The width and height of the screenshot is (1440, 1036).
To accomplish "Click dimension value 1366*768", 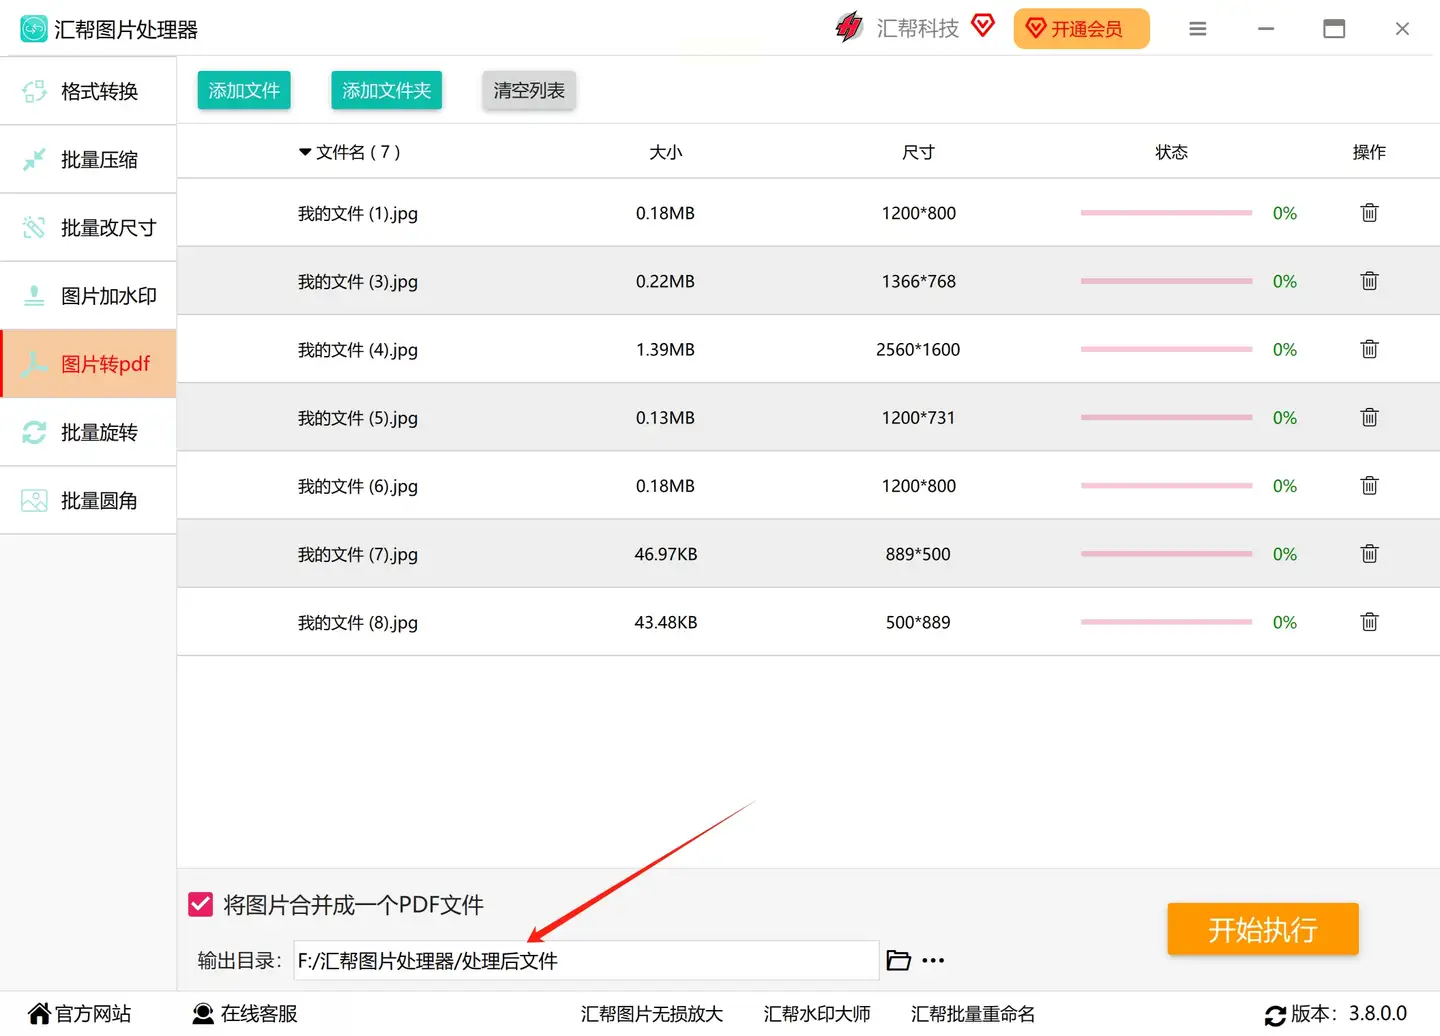I will click(918, 281).
